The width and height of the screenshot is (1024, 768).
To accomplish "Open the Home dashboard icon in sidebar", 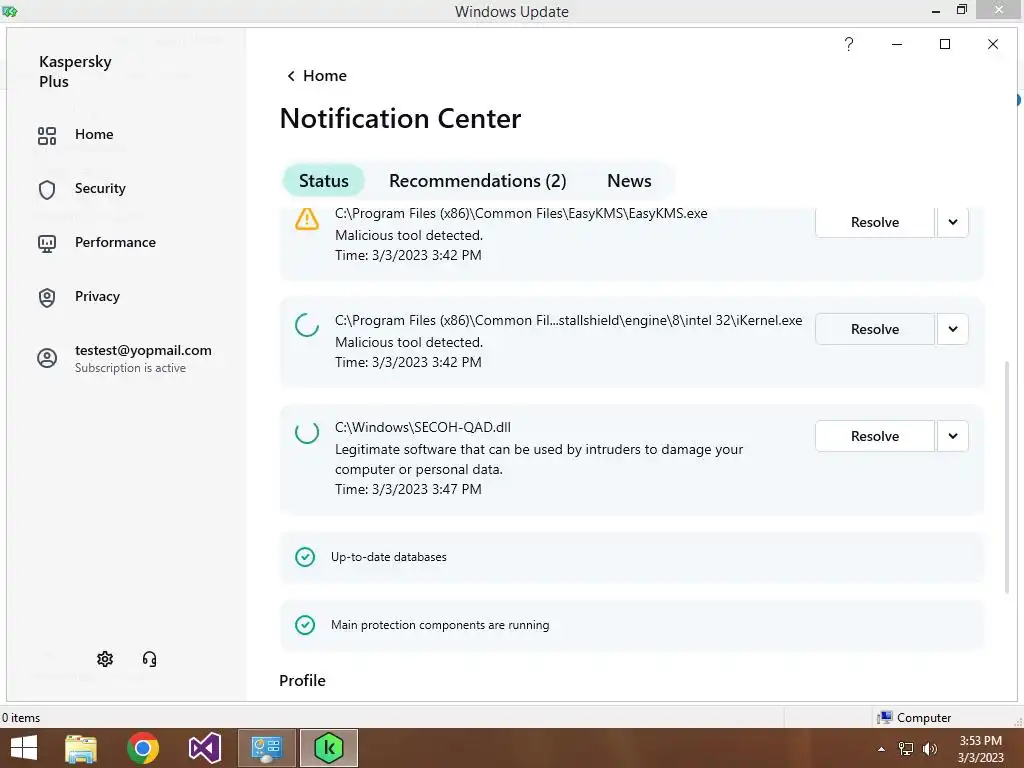I will (x=47, y=135).
